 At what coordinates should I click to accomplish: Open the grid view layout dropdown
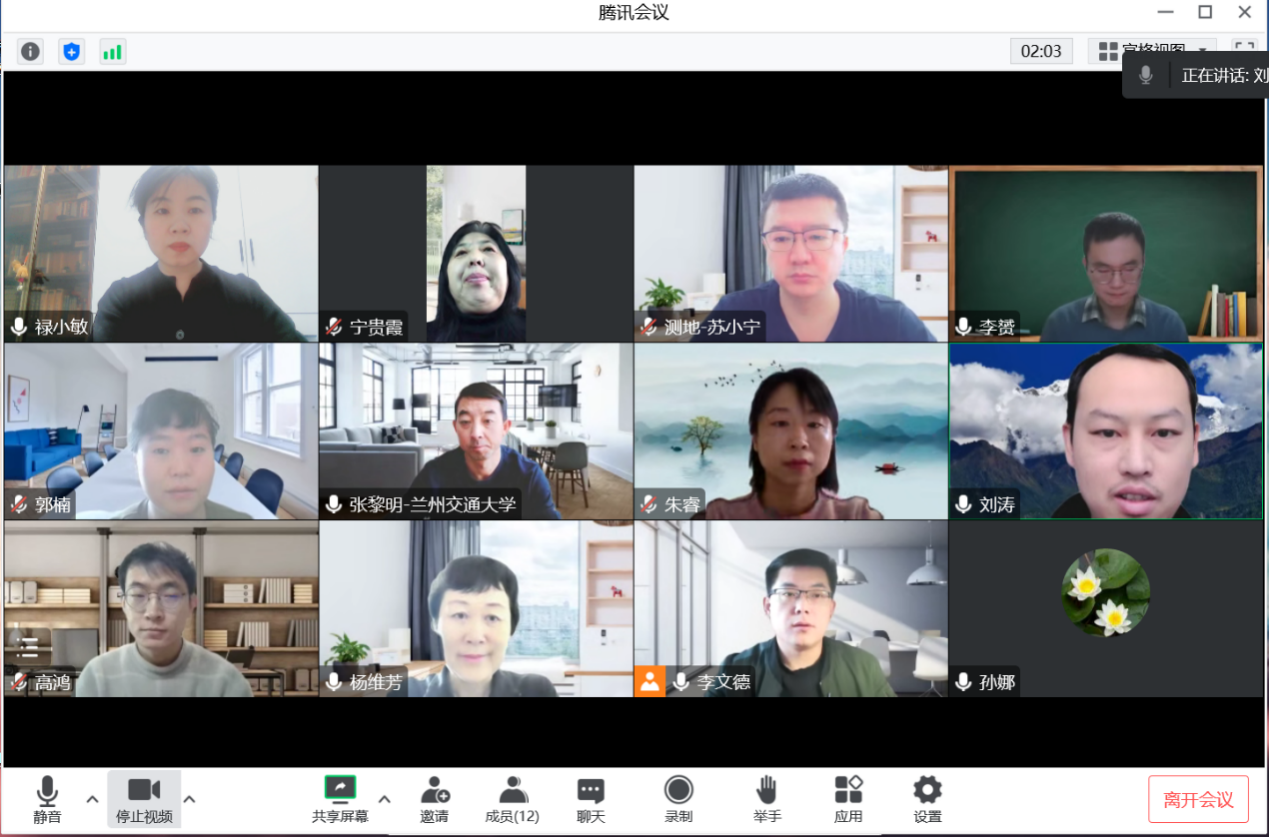pos(1152,51)
